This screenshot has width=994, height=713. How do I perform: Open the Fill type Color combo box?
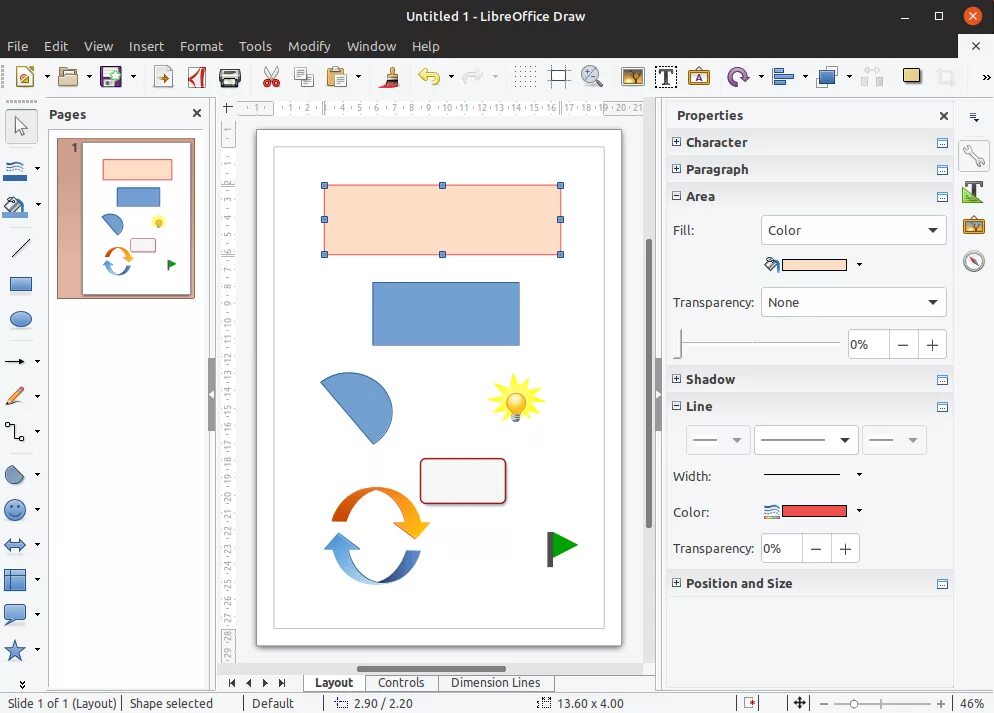click(x=853, y=230)
